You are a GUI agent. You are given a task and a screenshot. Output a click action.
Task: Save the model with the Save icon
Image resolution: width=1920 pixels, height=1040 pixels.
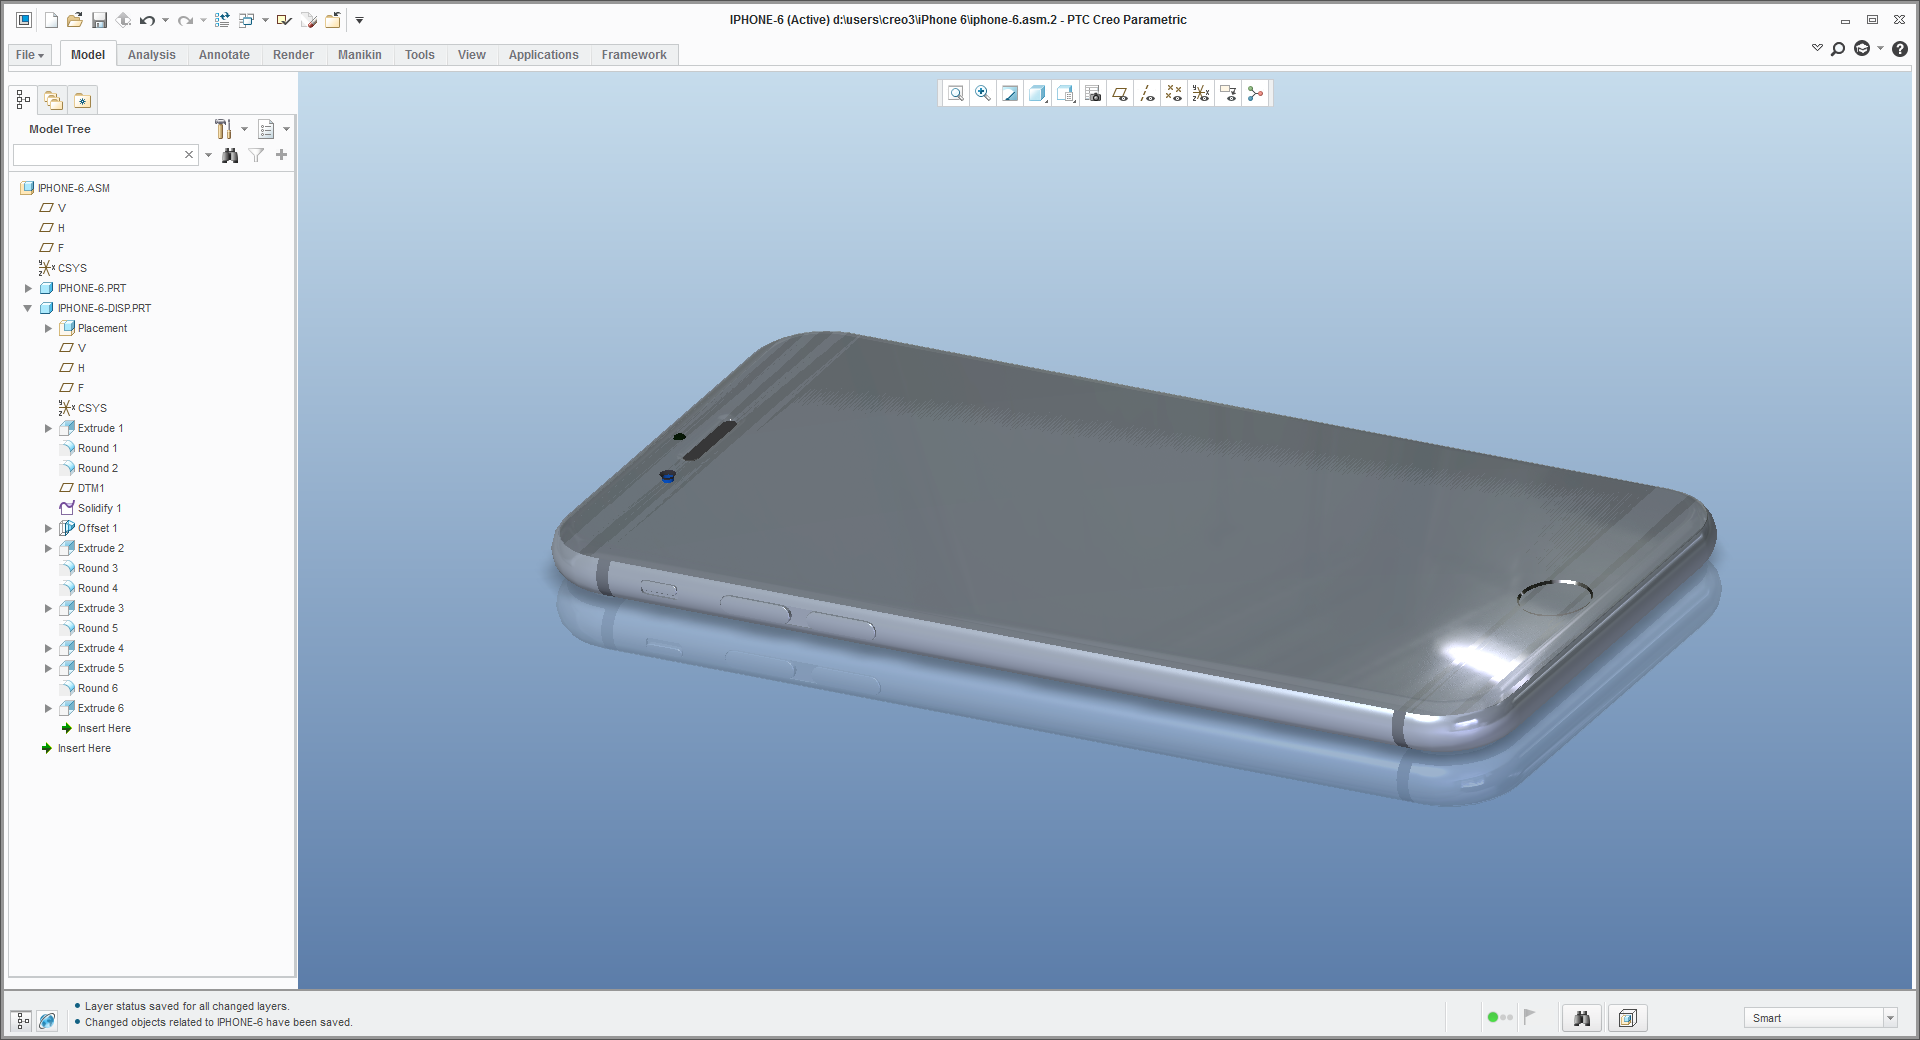tap(99, 19)
